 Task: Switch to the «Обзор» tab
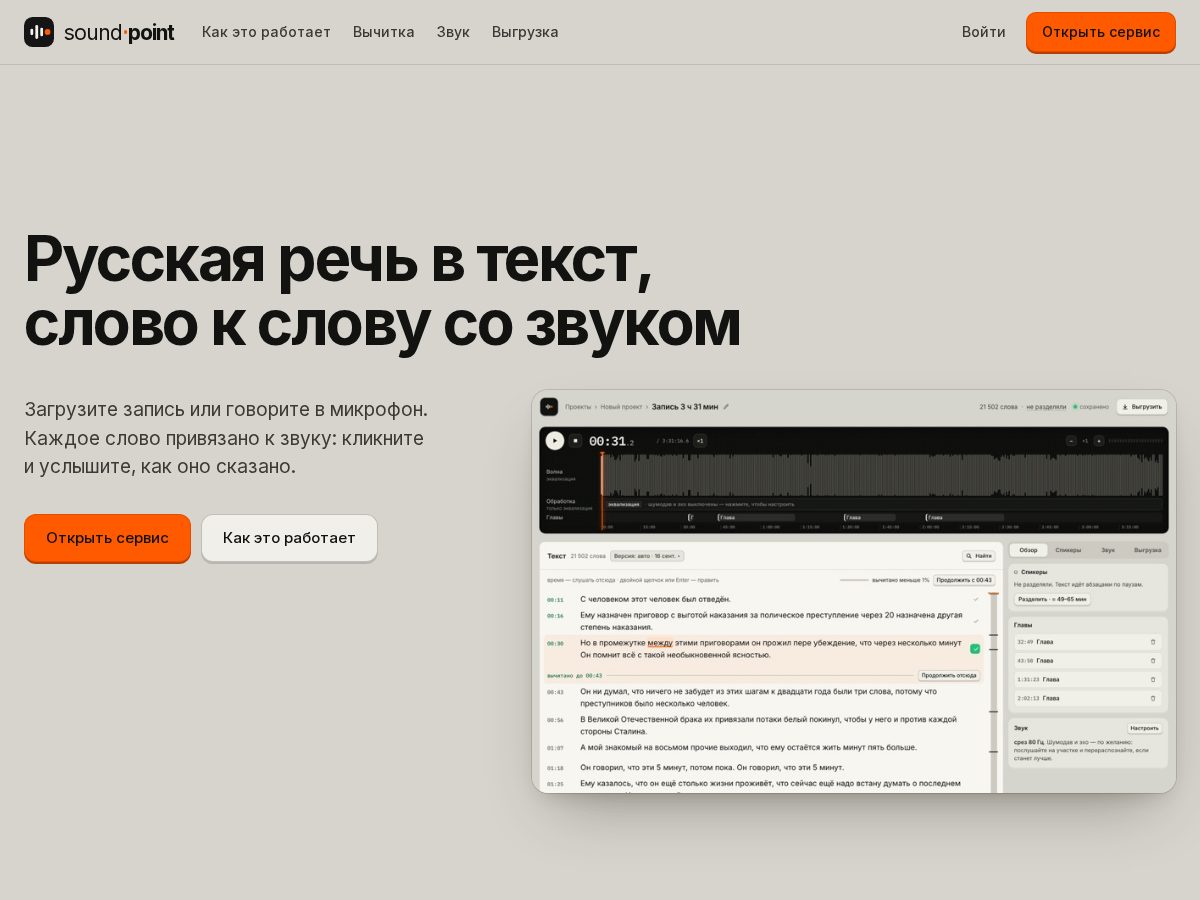(x=1029, y=550)
